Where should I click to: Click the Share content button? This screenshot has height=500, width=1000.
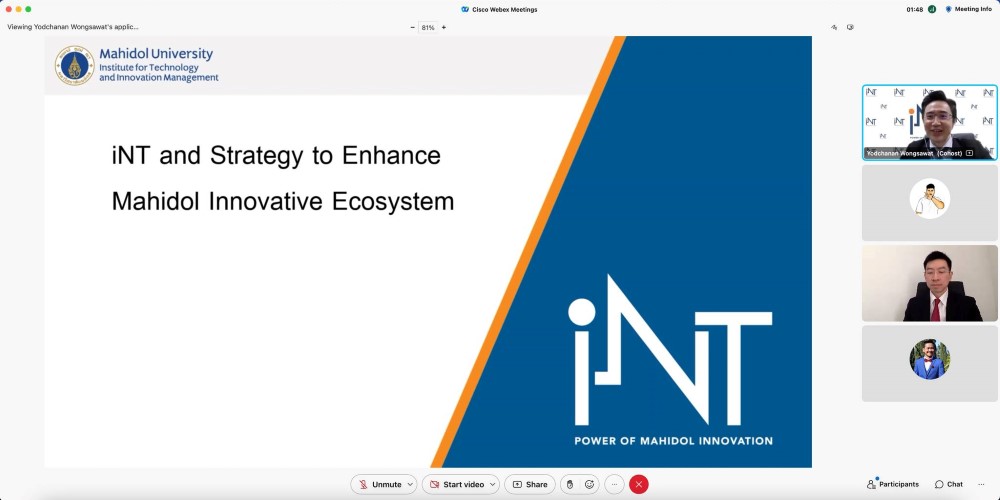pos(530,484)
